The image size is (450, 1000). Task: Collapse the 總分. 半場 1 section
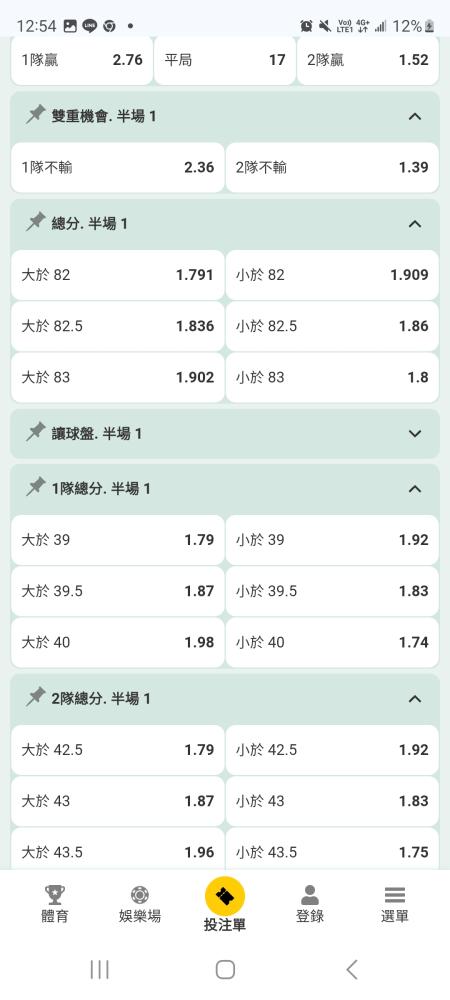point(415,223)
